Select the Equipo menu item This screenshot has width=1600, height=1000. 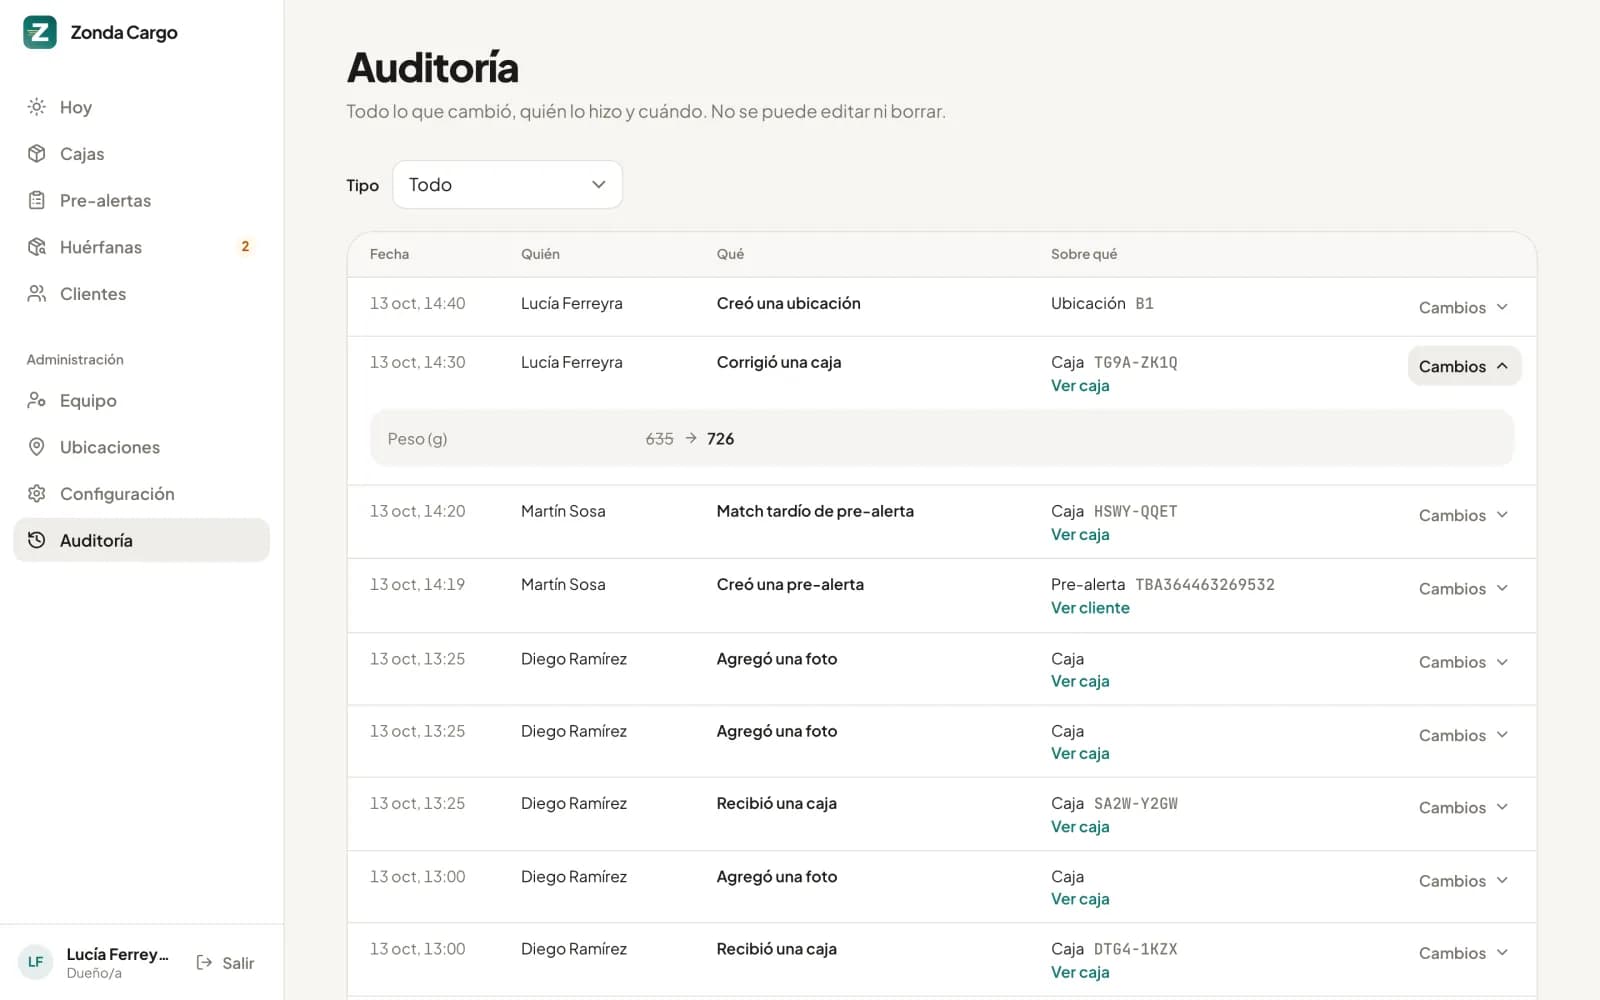point(141,400)
